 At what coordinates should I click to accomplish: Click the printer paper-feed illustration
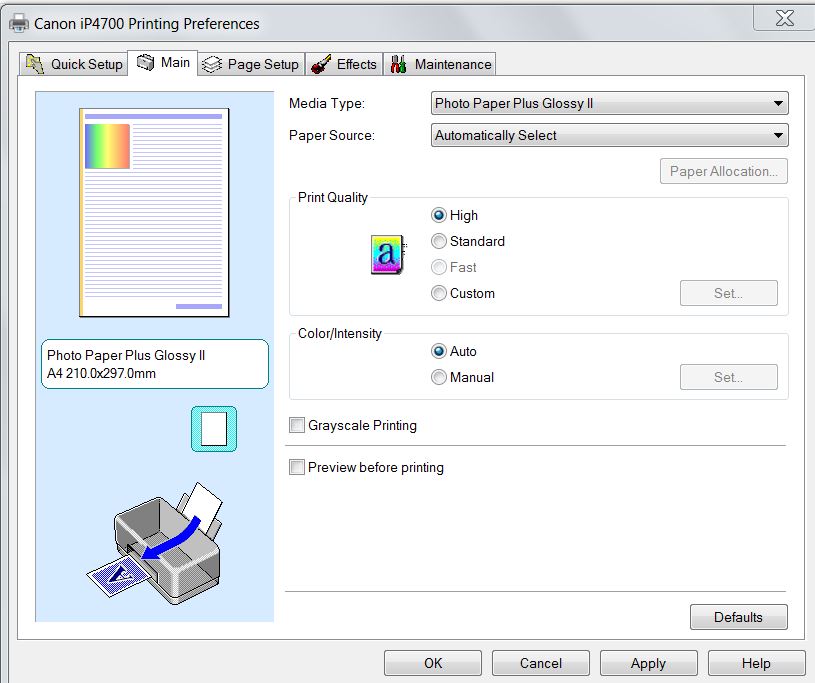tap(155, 543)
